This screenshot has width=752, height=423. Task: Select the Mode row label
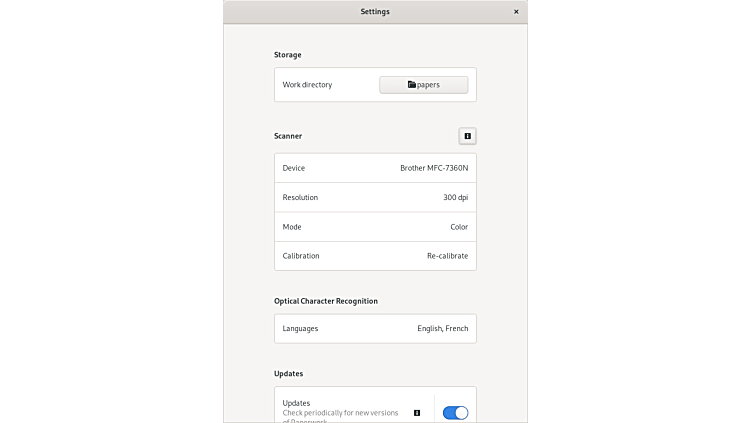click(292, 227)
